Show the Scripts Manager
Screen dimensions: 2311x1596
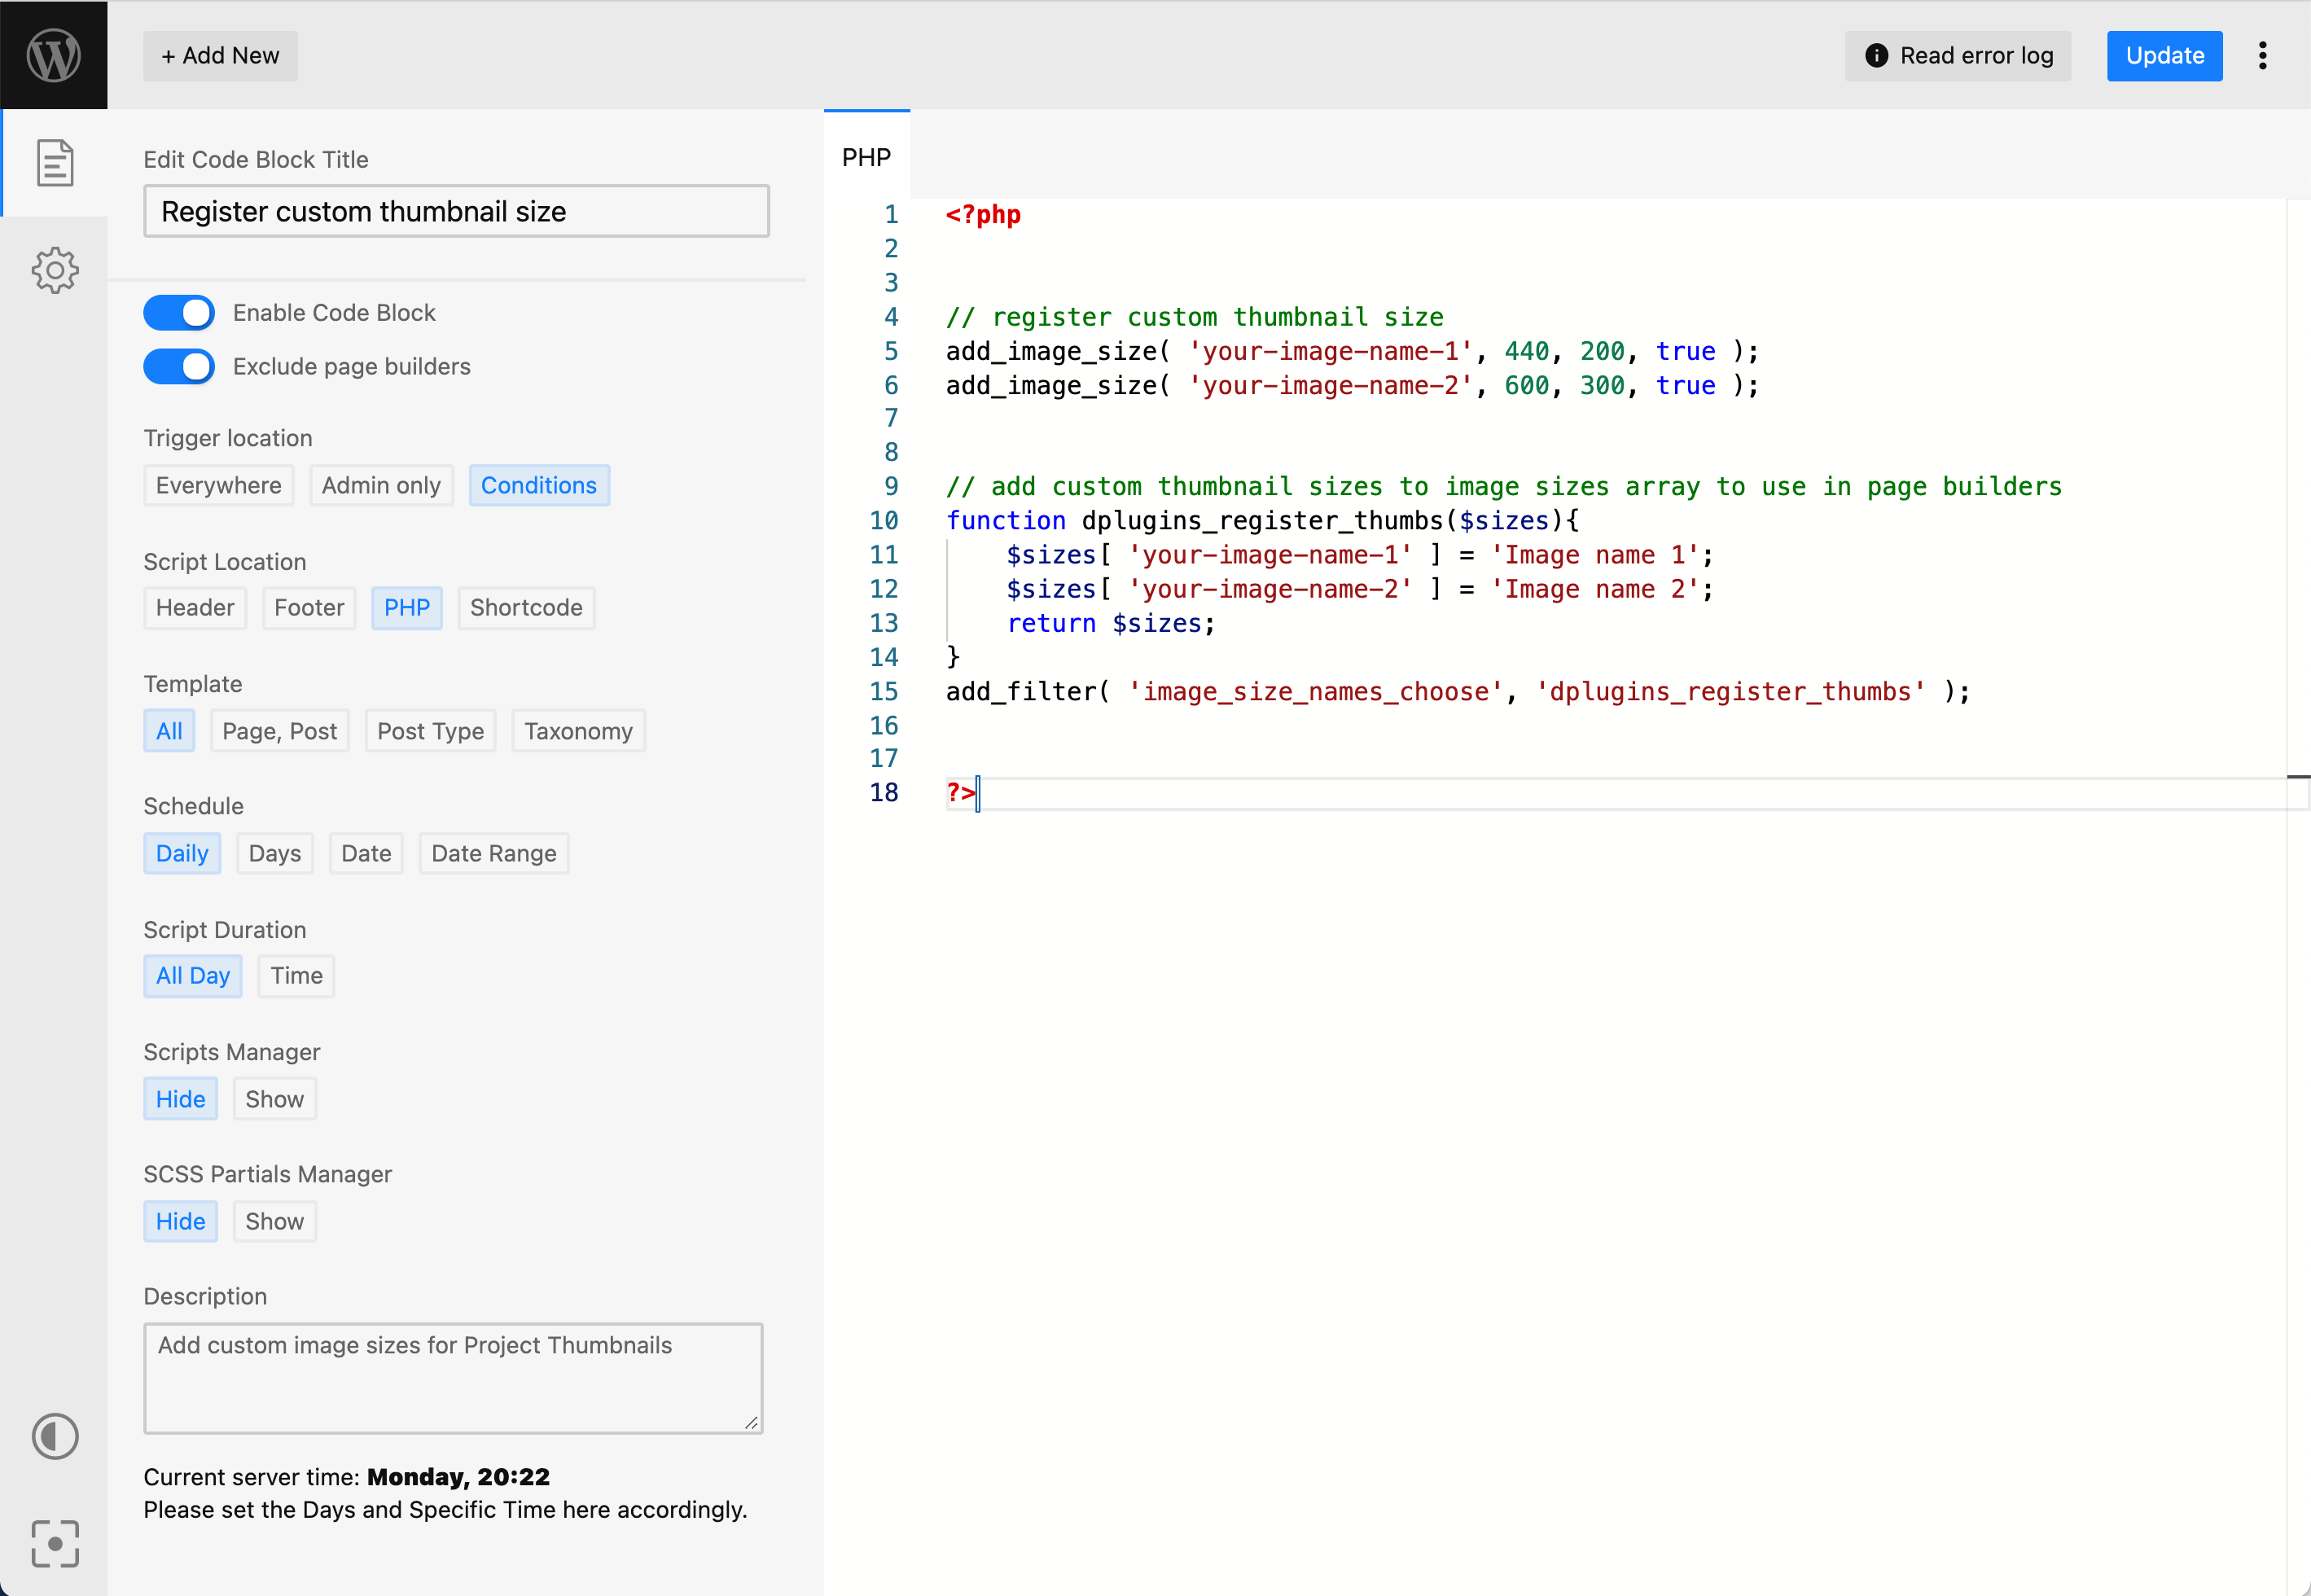click(274, 1099)
